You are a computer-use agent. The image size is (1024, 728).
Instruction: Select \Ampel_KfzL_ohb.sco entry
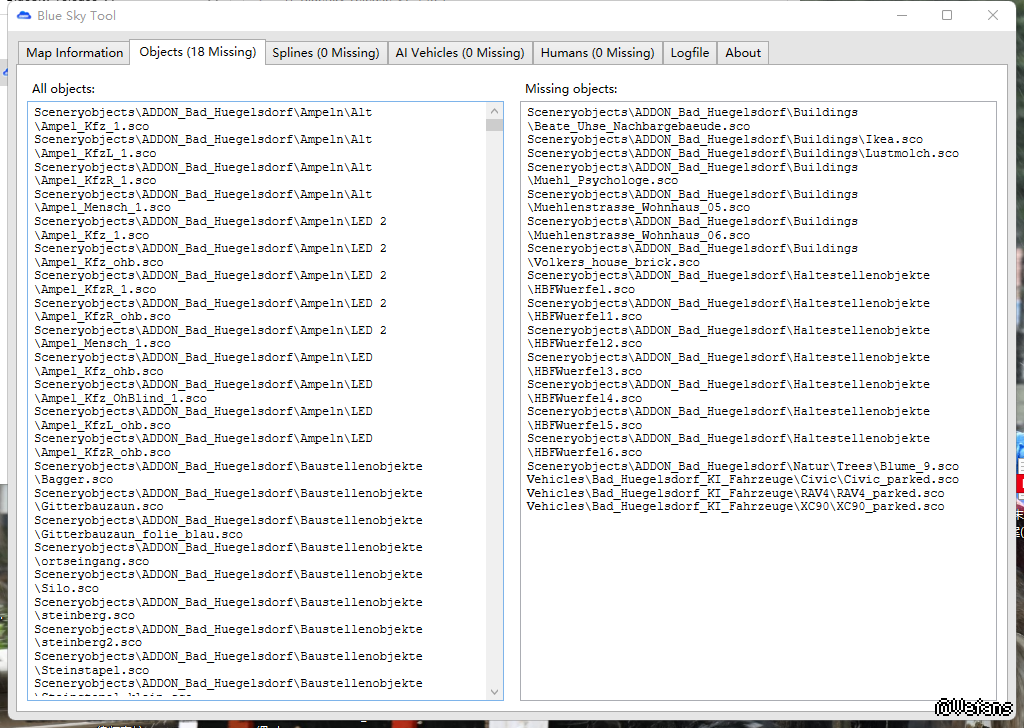click(203, 419)
